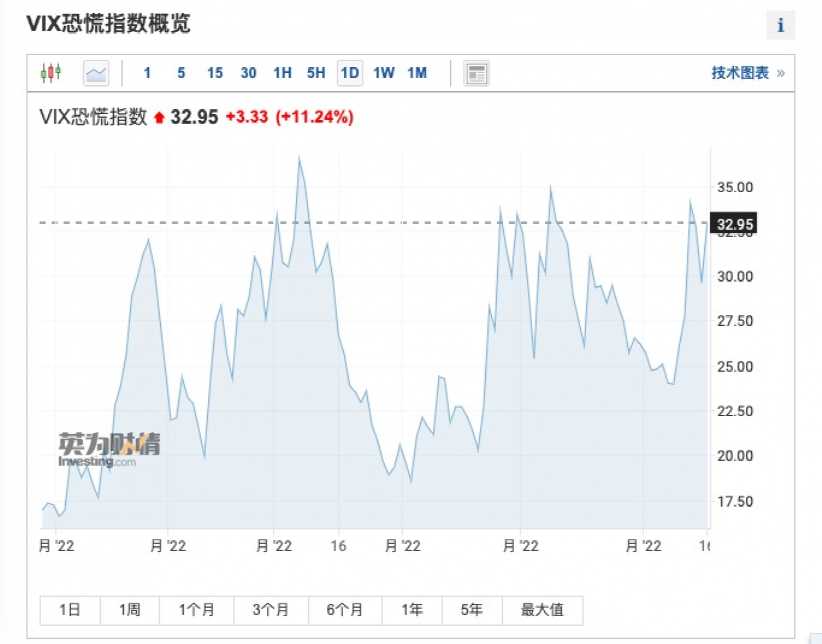This screenshot has height=644, width=822.
Task: Open the news overlay icon in toolbar
Action: pyautogui.click(x=476, y=73)
